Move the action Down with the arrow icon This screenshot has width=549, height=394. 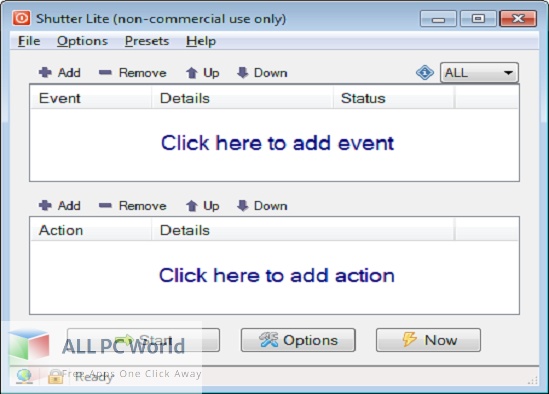(242, 205)
